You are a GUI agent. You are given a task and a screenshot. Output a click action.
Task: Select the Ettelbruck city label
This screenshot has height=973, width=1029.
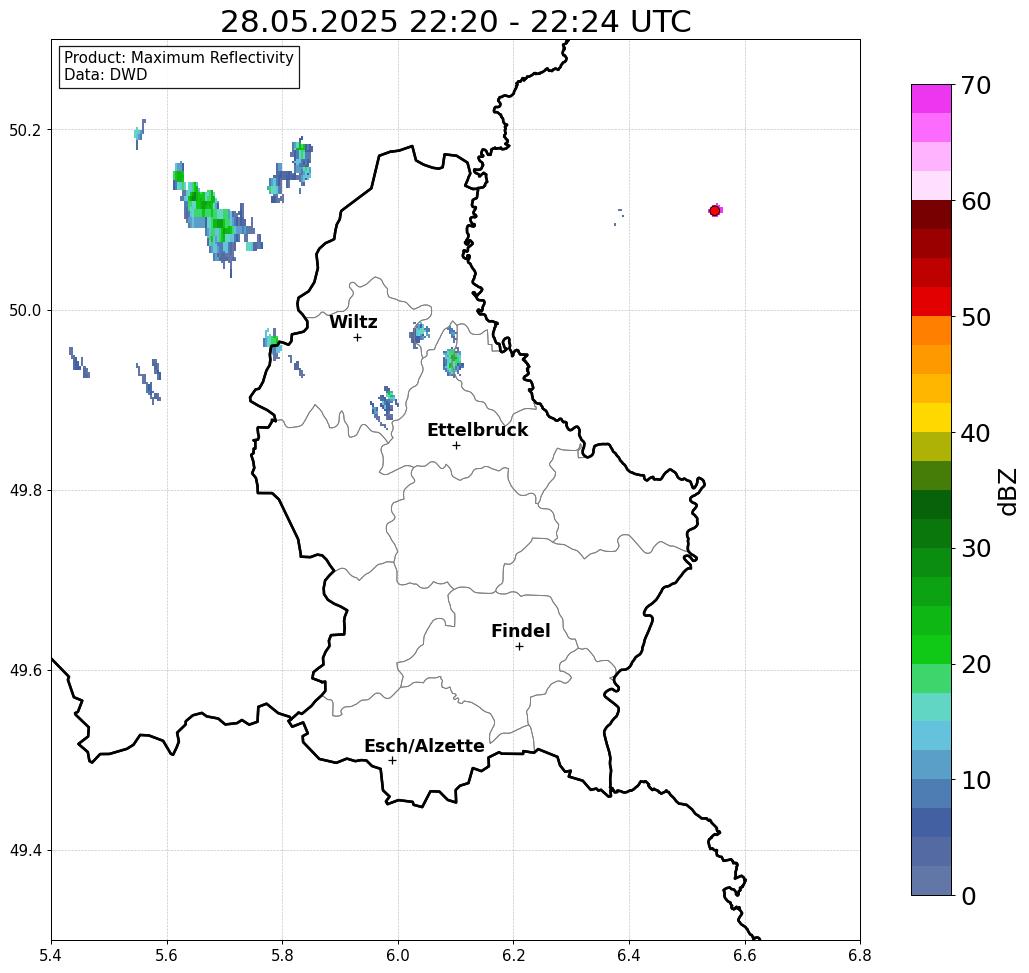click(x=477, y=430)
